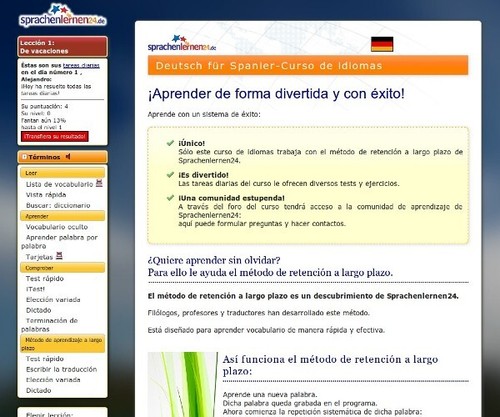Open Buscar: diccionario

point(58,205)
